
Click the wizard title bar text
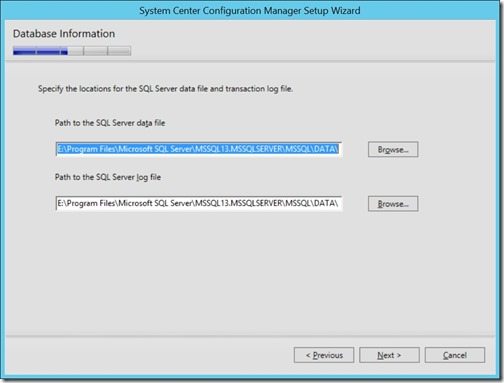coord(250,11)
